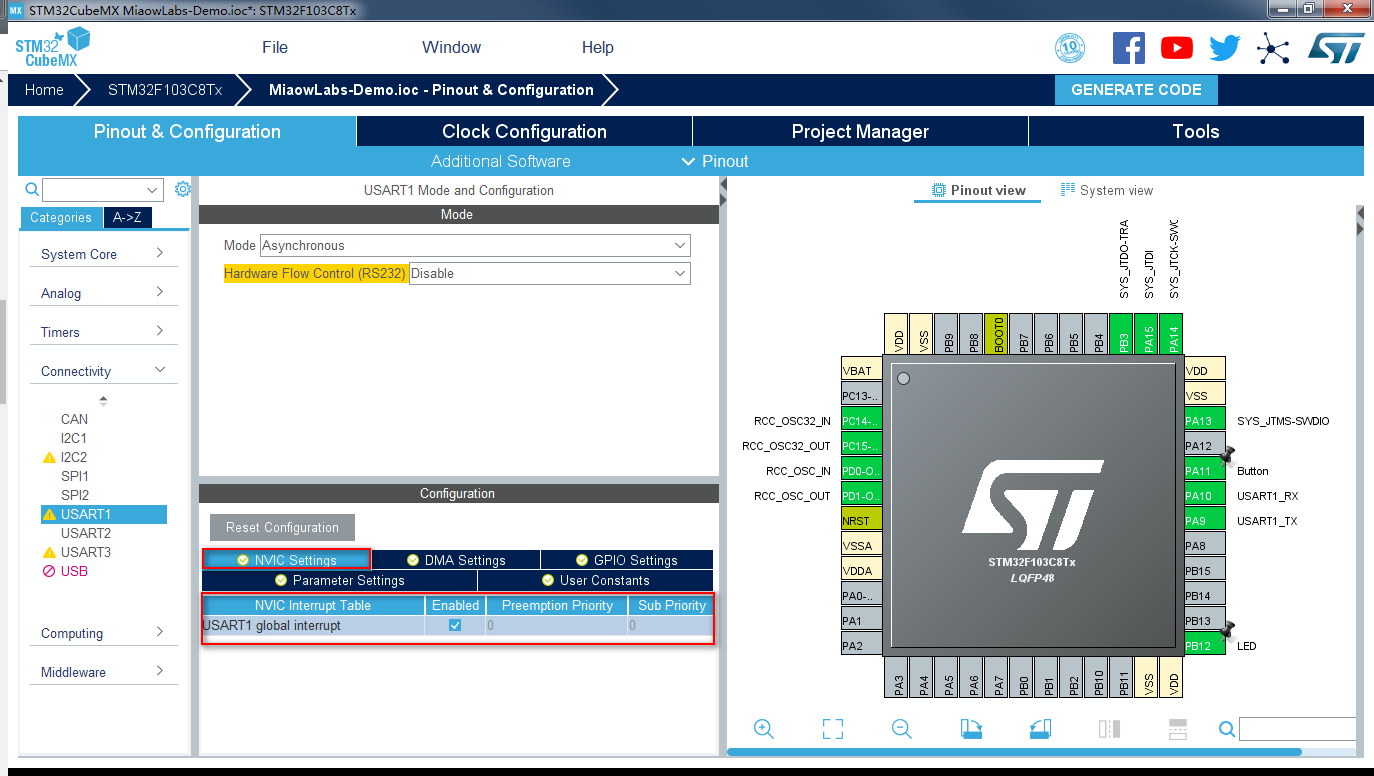Image resolution: width=1374 pixels, height=776 pixels.
Task: Select USART2 in the Connectivity list
Action: coord(85,533)
